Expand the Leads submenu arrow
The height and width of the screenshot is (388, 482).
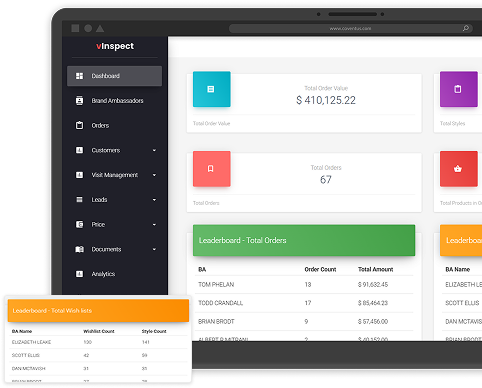(154, 200)
